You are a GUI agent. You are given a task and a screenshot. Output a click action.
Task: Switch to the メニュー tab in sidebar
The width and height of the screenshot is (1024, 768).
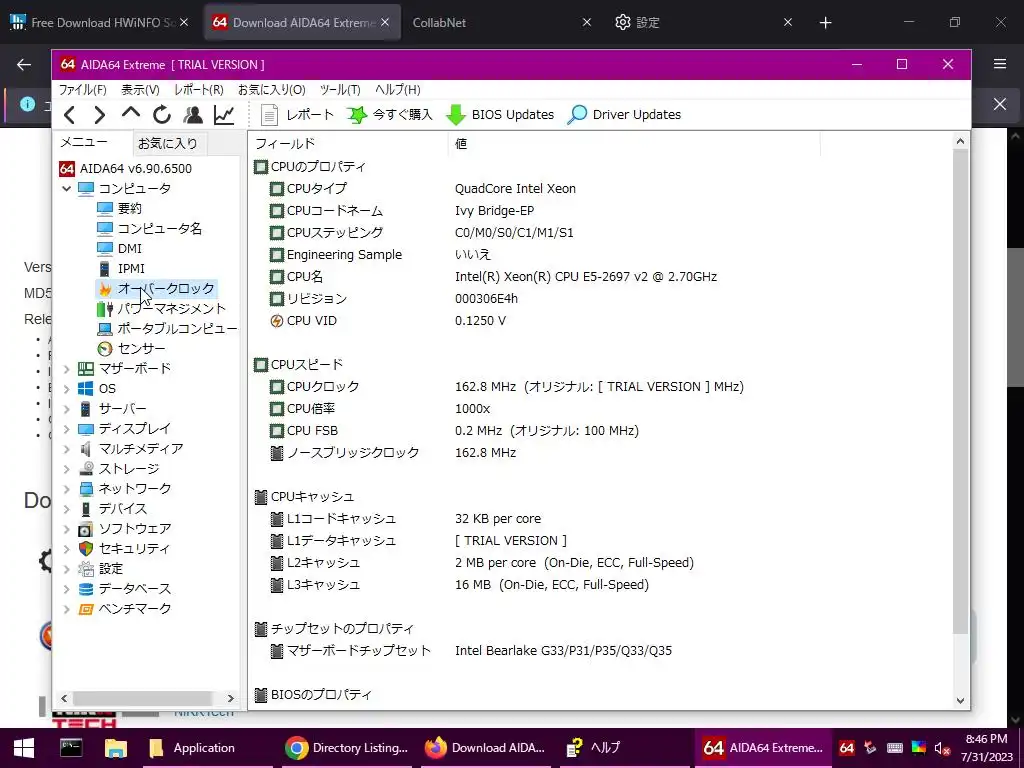click(84, 142)
